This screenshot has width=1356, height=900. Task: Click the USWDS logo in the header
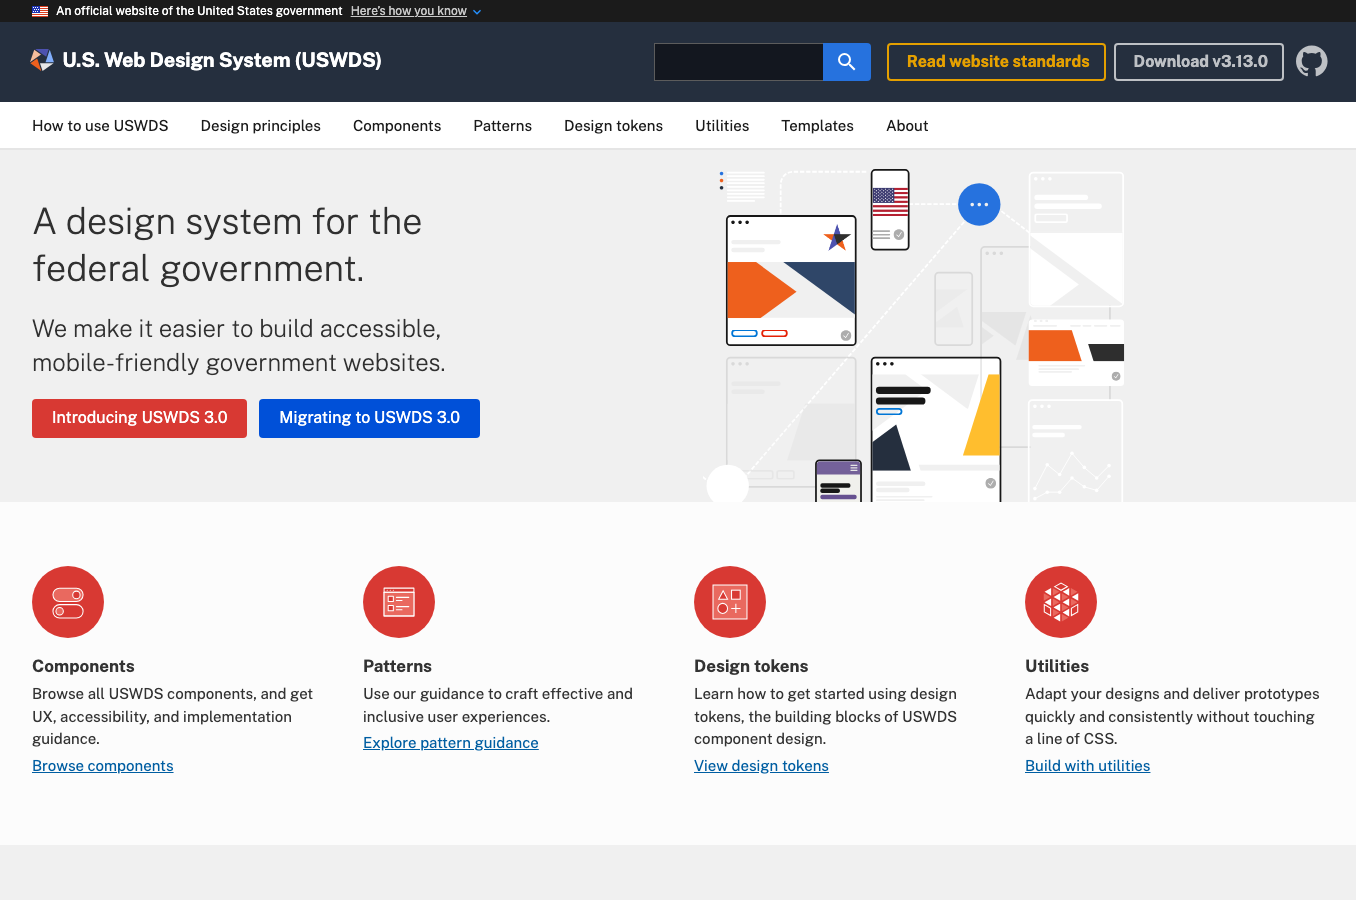click(x=42, y=60)
